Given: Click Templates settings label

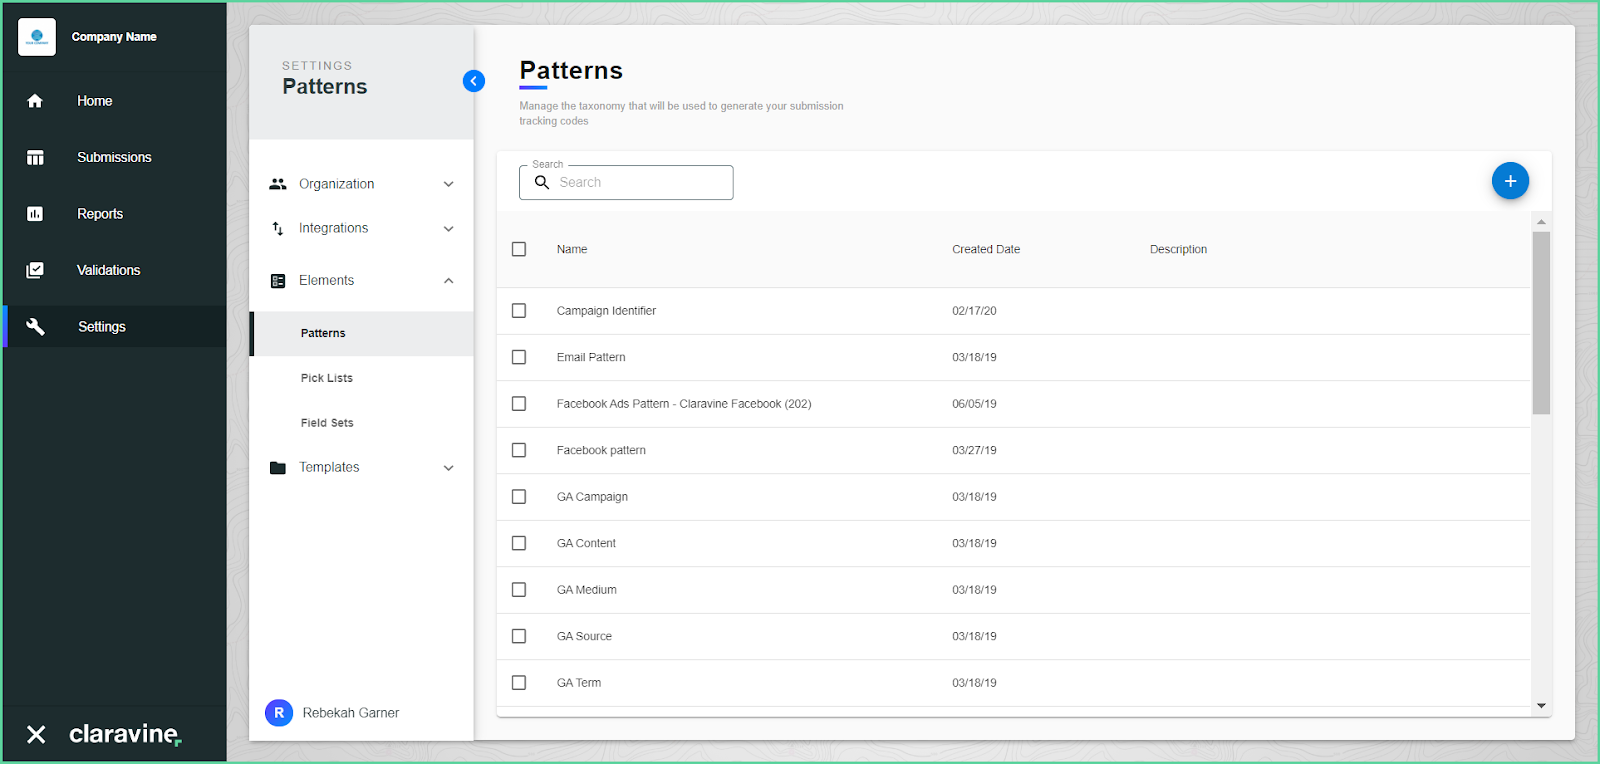Looking at the screenshot, I should 329,467.
